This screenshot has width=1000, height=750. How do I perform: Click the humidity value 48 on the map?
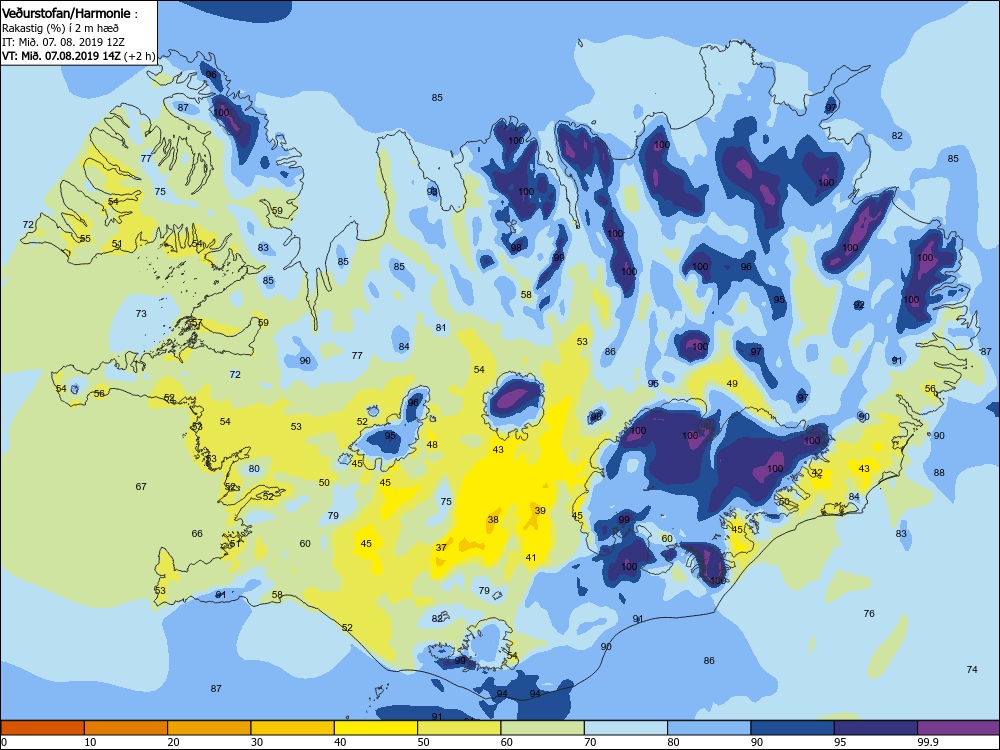(x=432, y=445)
